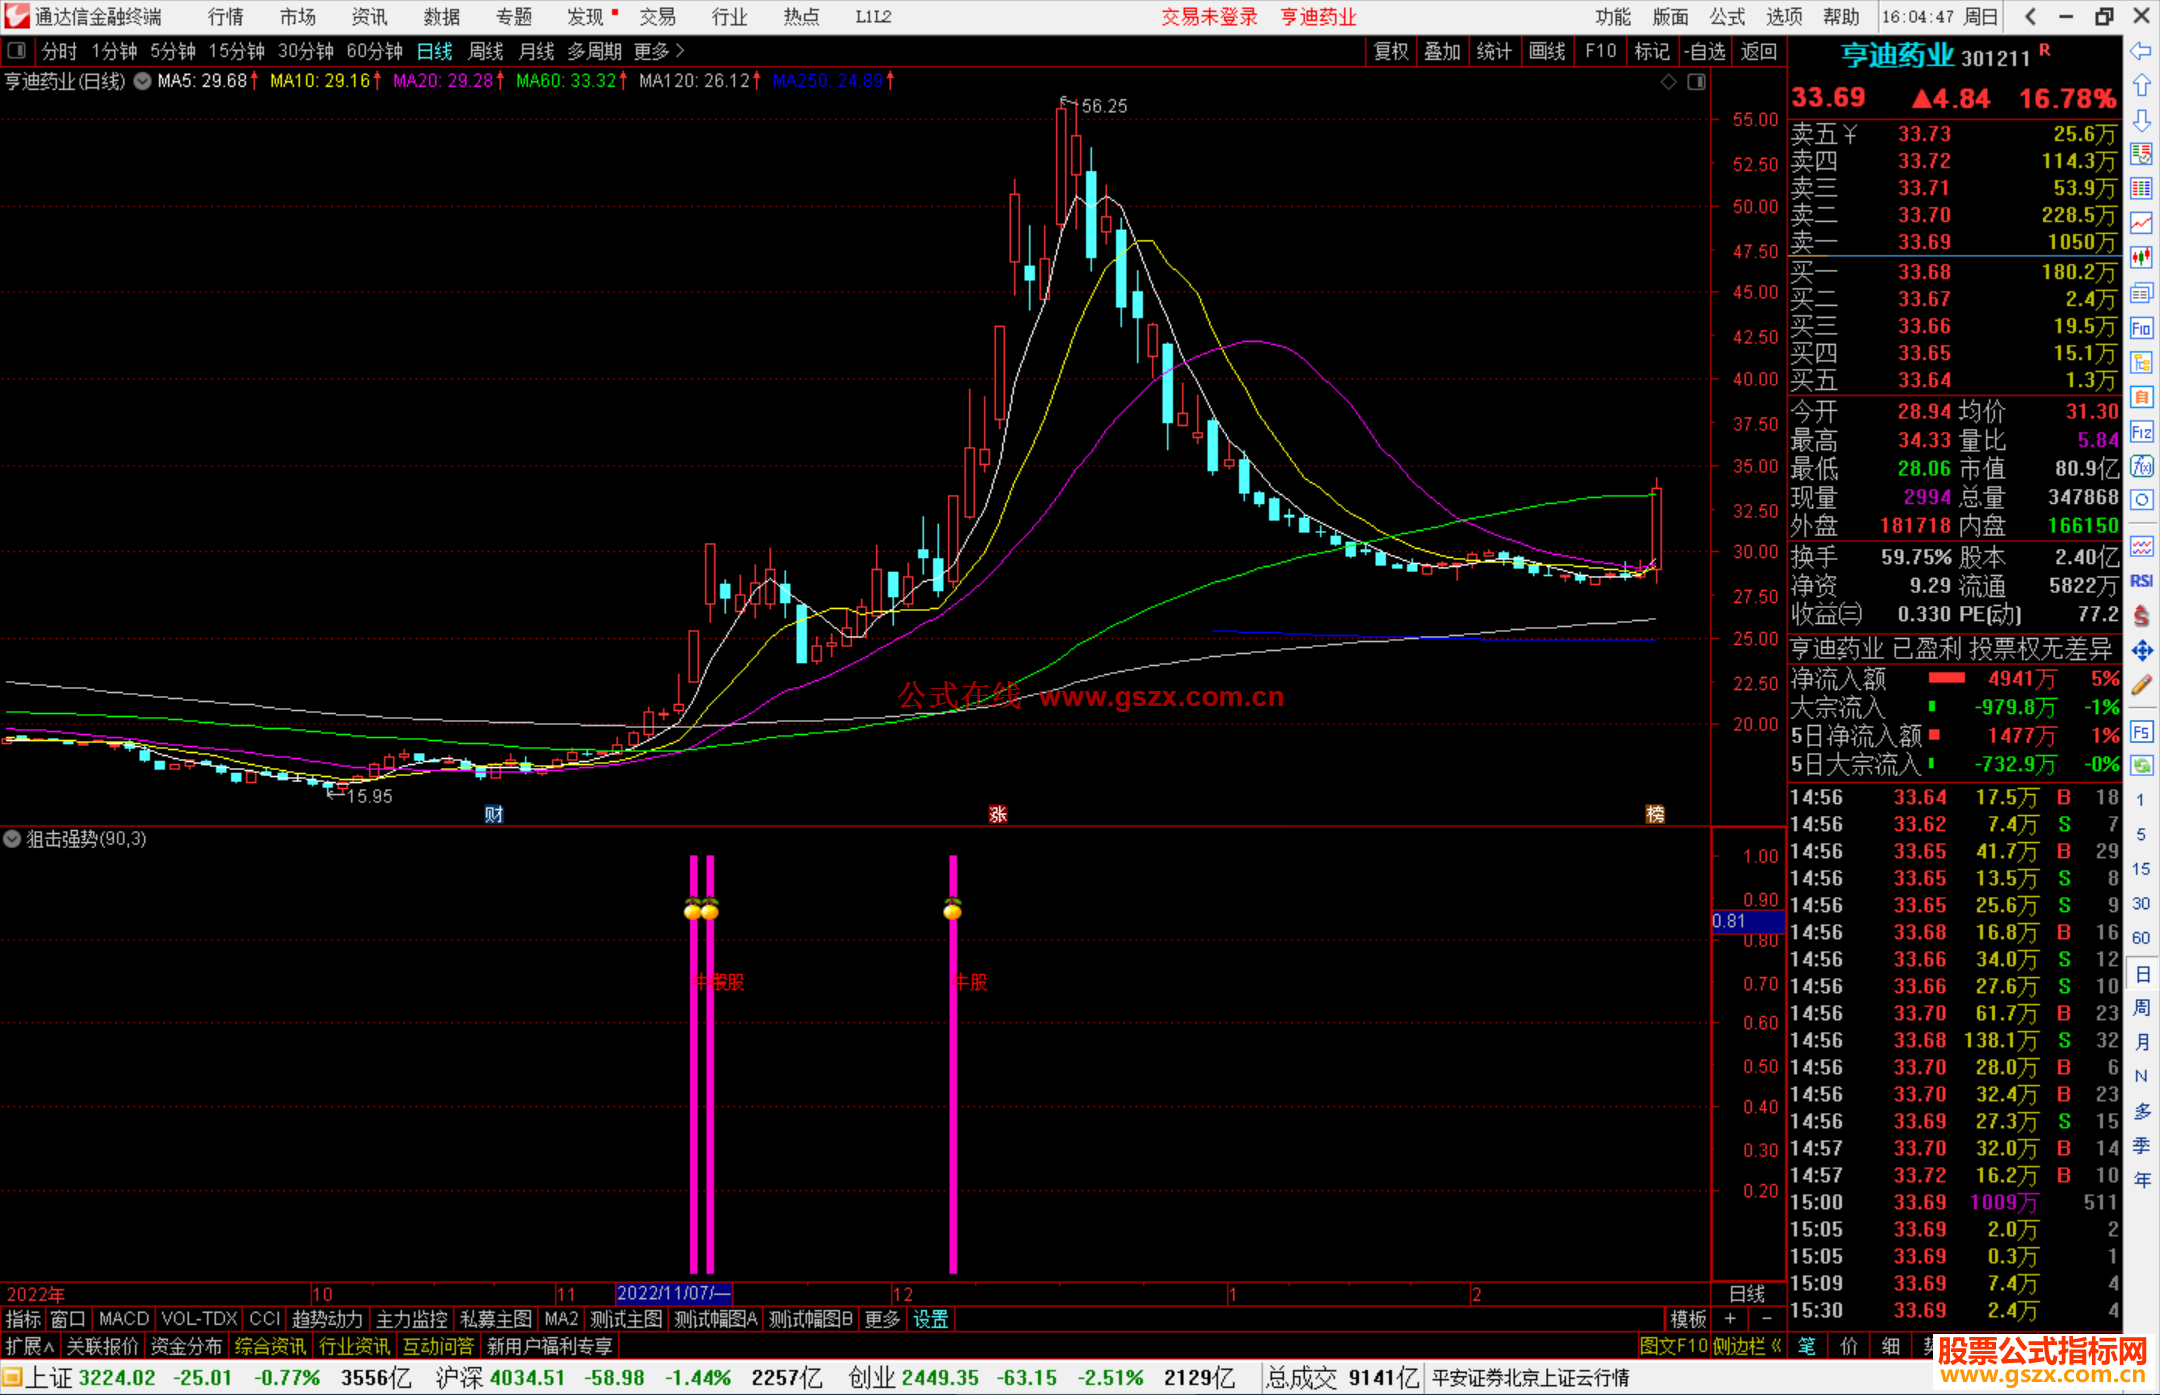Click the candlestick chart sidebar icon
2160x1395 pixels.
click(x=2140, y=258)
